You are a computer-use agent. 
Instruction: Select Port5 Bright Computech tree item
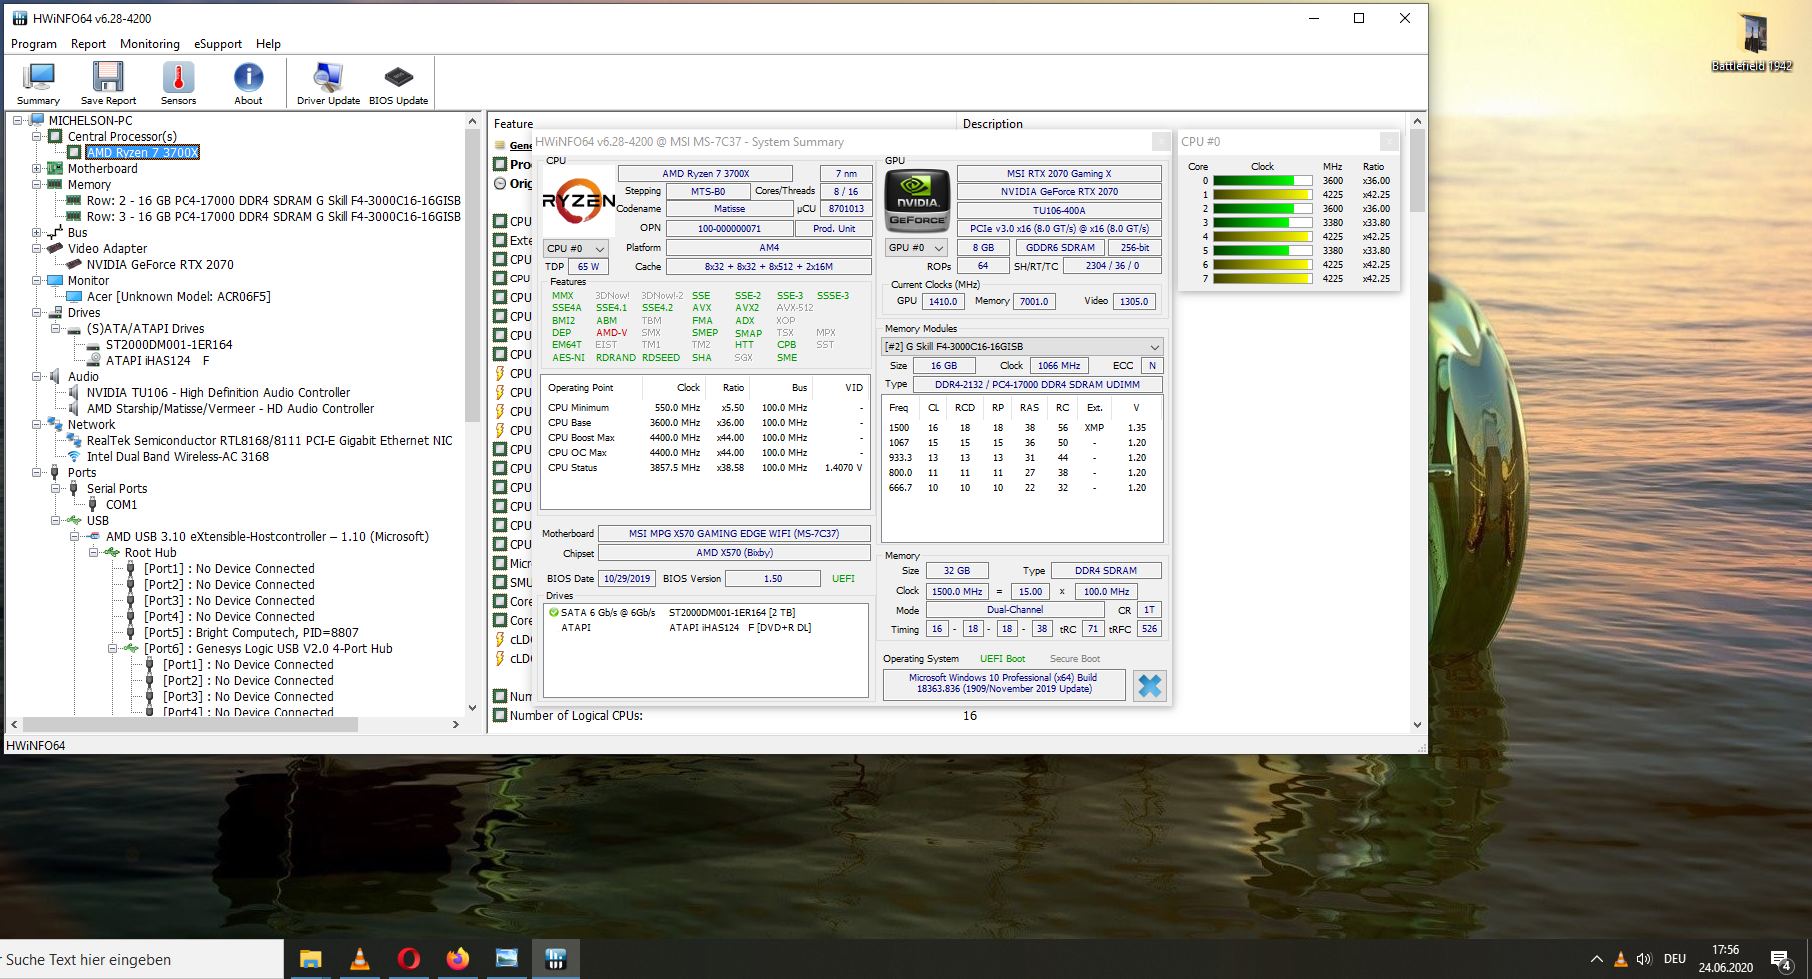pos(251,633)
